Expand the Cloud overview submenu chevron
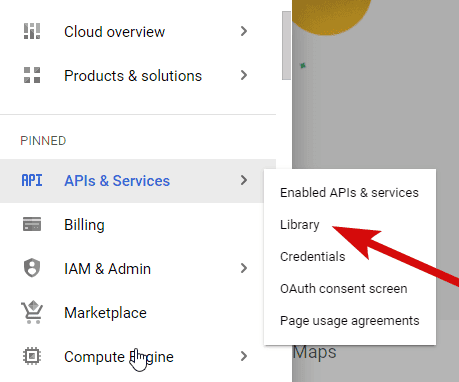Viewport: 459px width, 382px height. [244, 31]
